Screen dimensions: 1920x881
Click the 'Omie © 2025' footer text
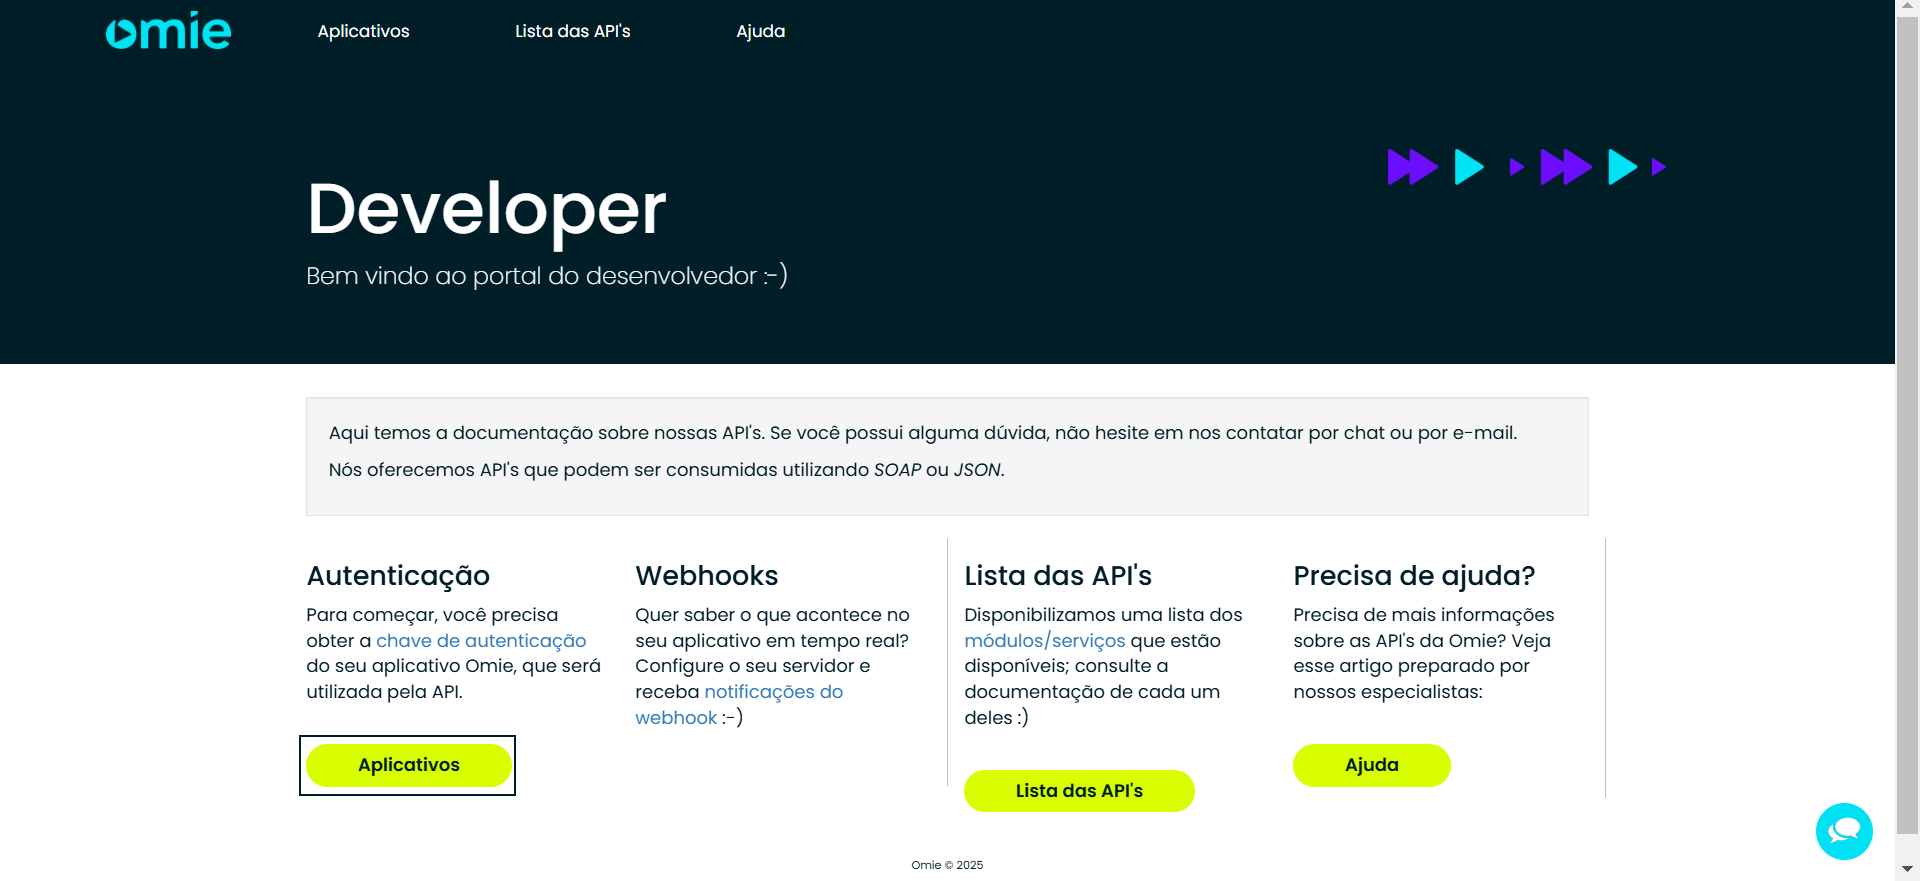[947, 865]
